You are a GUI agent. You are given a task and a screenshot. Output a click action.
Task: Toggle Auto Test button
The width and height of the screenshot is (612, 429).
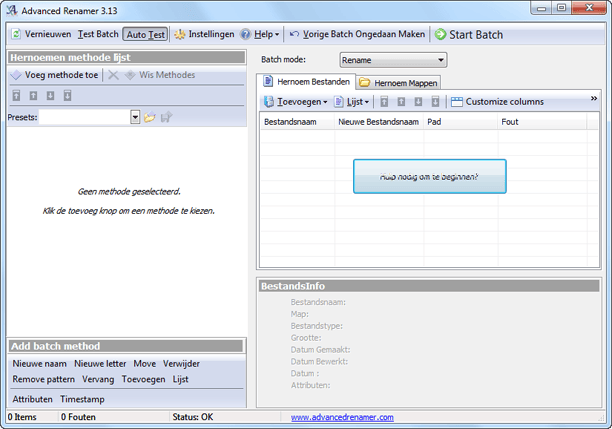(x=145, y=34)
